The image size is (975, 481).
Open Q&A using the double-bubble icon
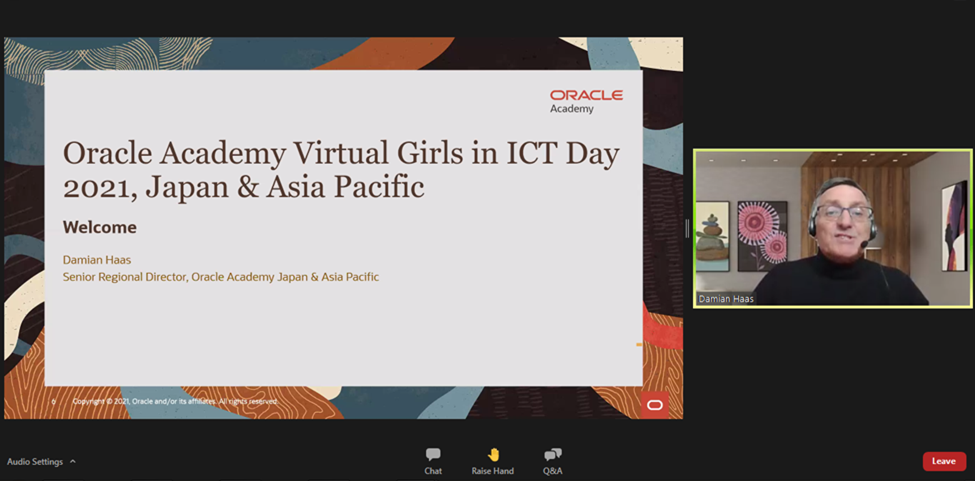click(x=552, y=454)
